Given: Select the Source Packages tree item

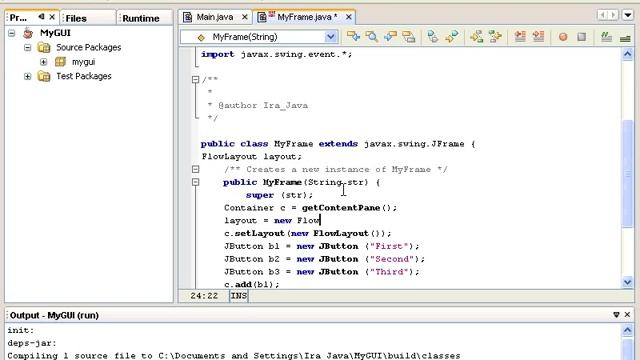Looking at the screenshot, I should (89, 47).
